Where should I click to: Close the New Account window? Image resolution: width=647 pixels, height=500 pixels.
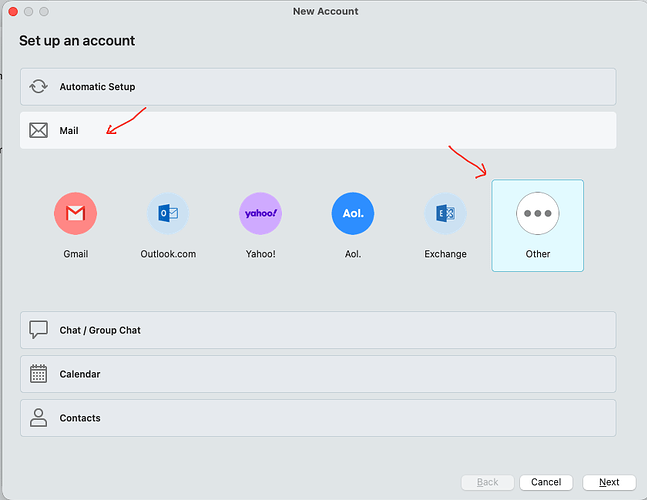(13, 12)
